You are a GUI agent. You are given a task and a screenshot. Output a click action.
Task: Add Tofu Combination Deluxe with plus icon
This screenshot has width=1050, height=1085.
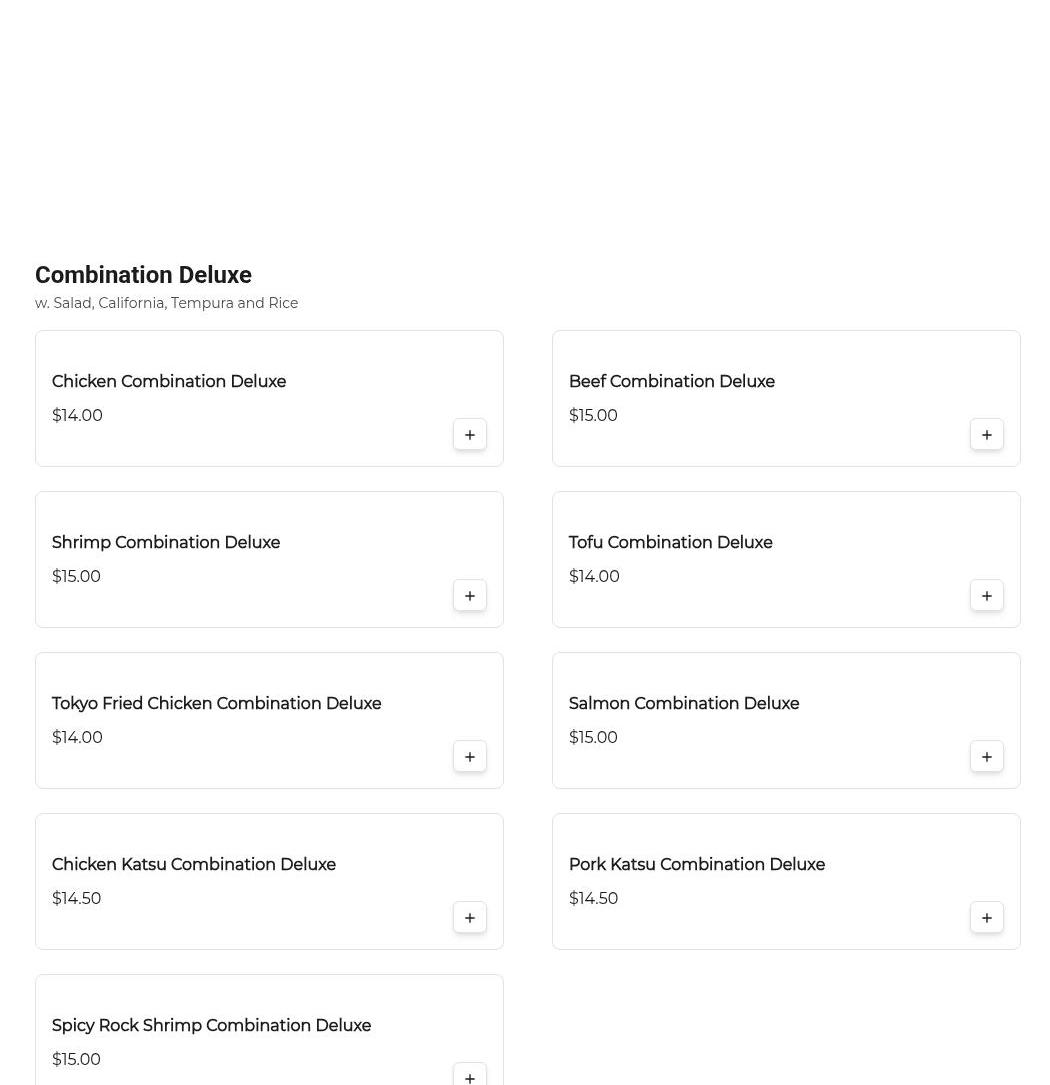987,596
